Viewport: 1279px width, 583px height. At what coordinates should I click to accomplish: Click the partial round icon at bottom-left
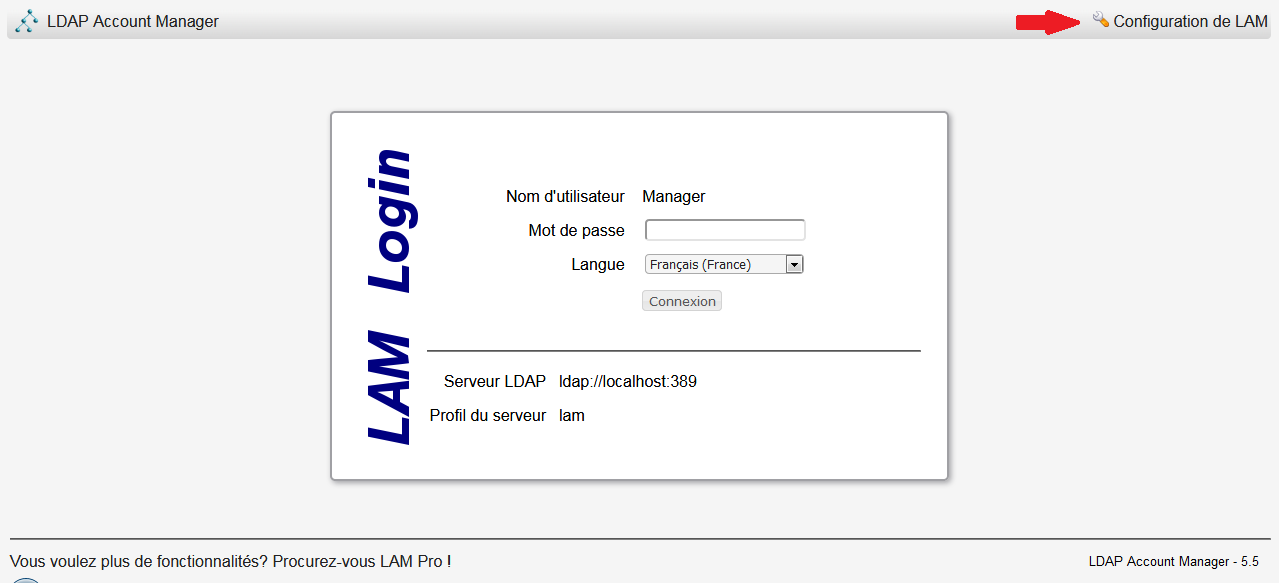pos(25,579)
